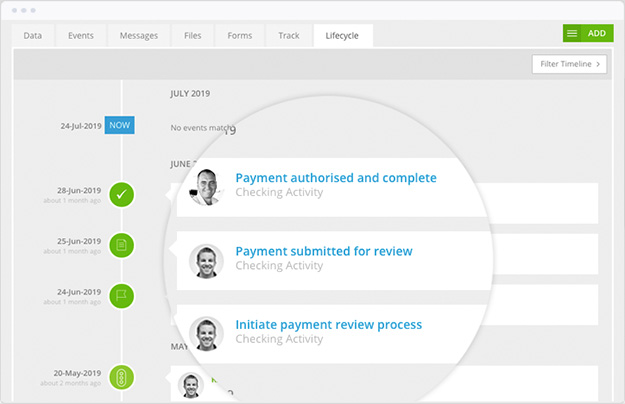Click avatar next to Payment submitted for review
This screenshot has width=625, height=404.
[207, 260]
